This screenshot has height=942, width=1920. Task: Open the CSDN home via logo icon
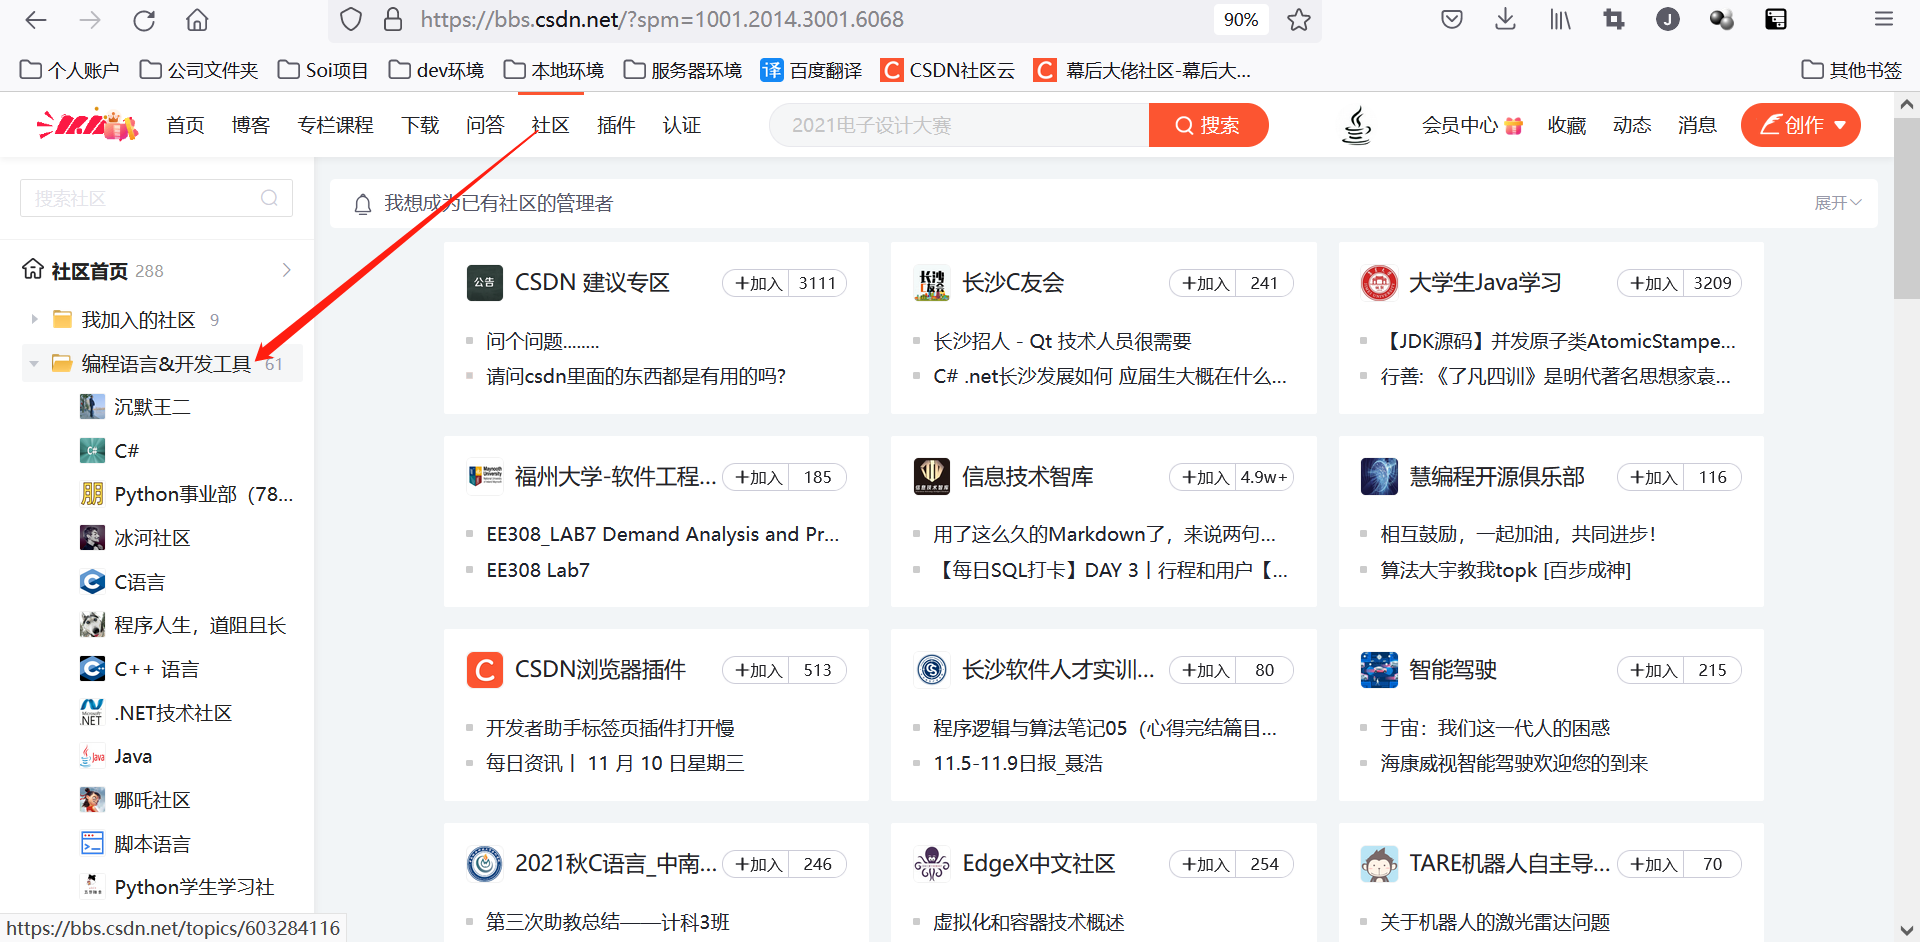tap(86, 124)
